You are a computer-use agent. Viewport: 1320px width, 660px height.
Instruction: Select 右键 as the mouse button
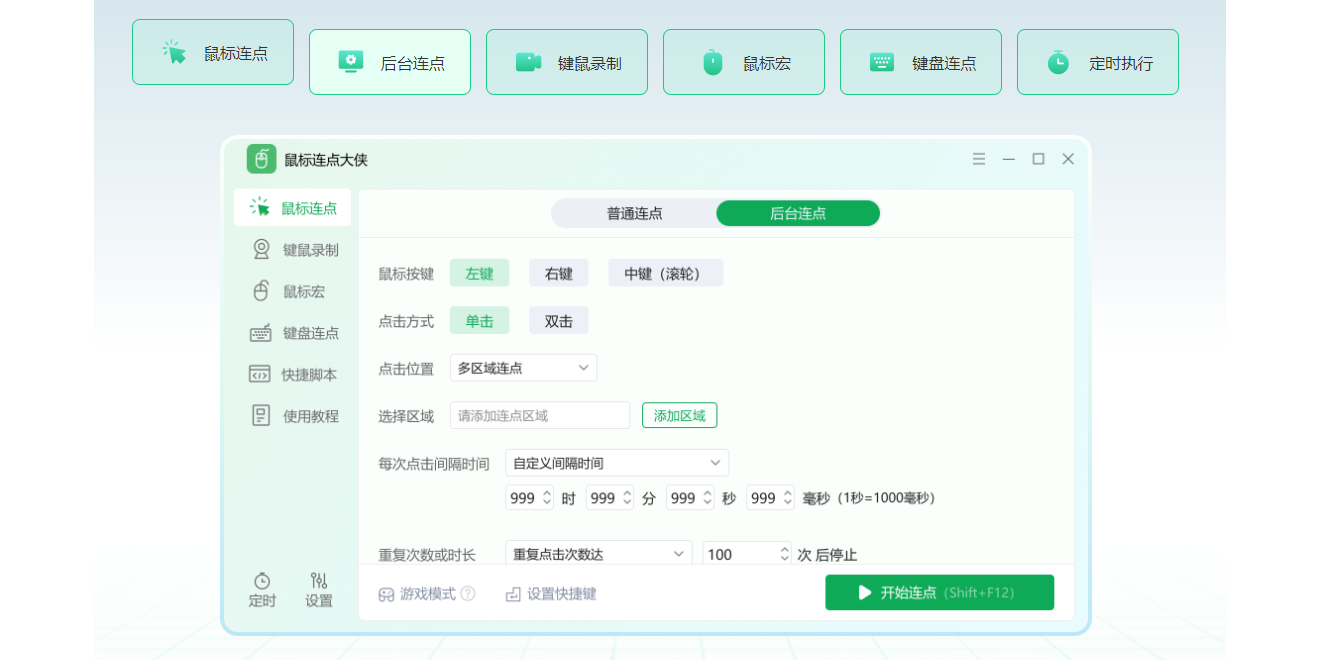[558, 272]
